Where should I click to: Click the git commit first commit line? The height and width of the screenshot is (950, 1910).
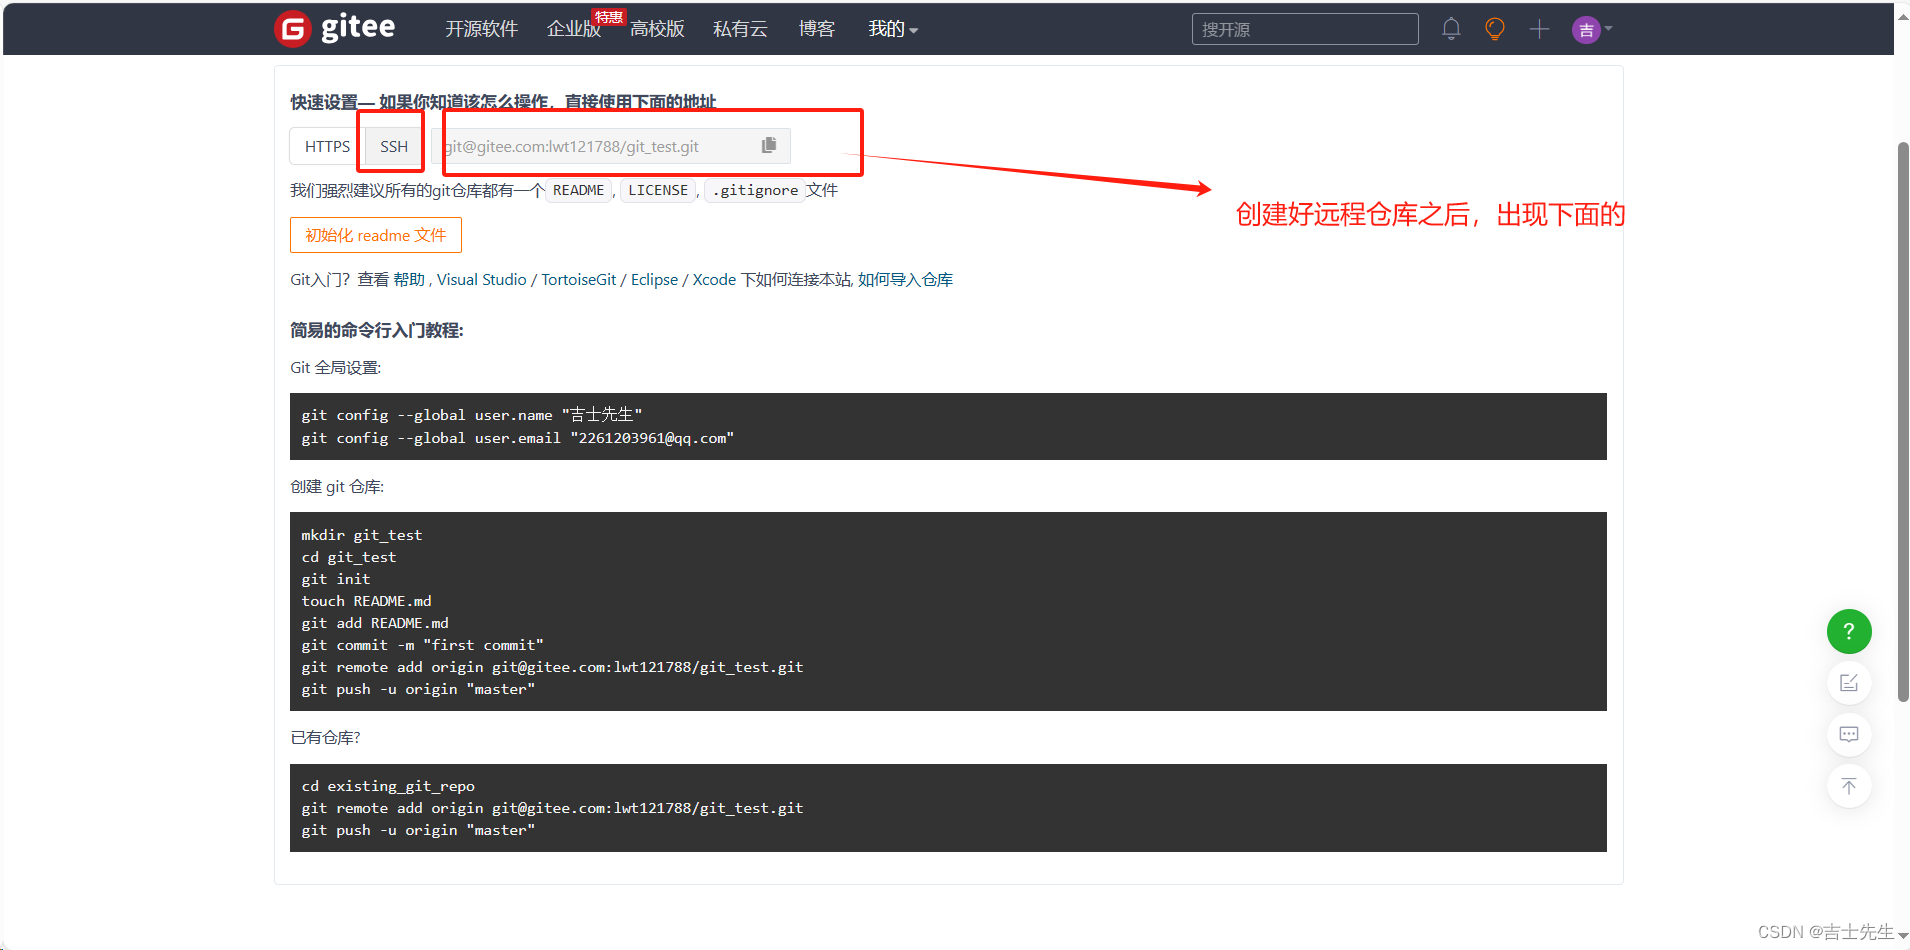point(422,645)
